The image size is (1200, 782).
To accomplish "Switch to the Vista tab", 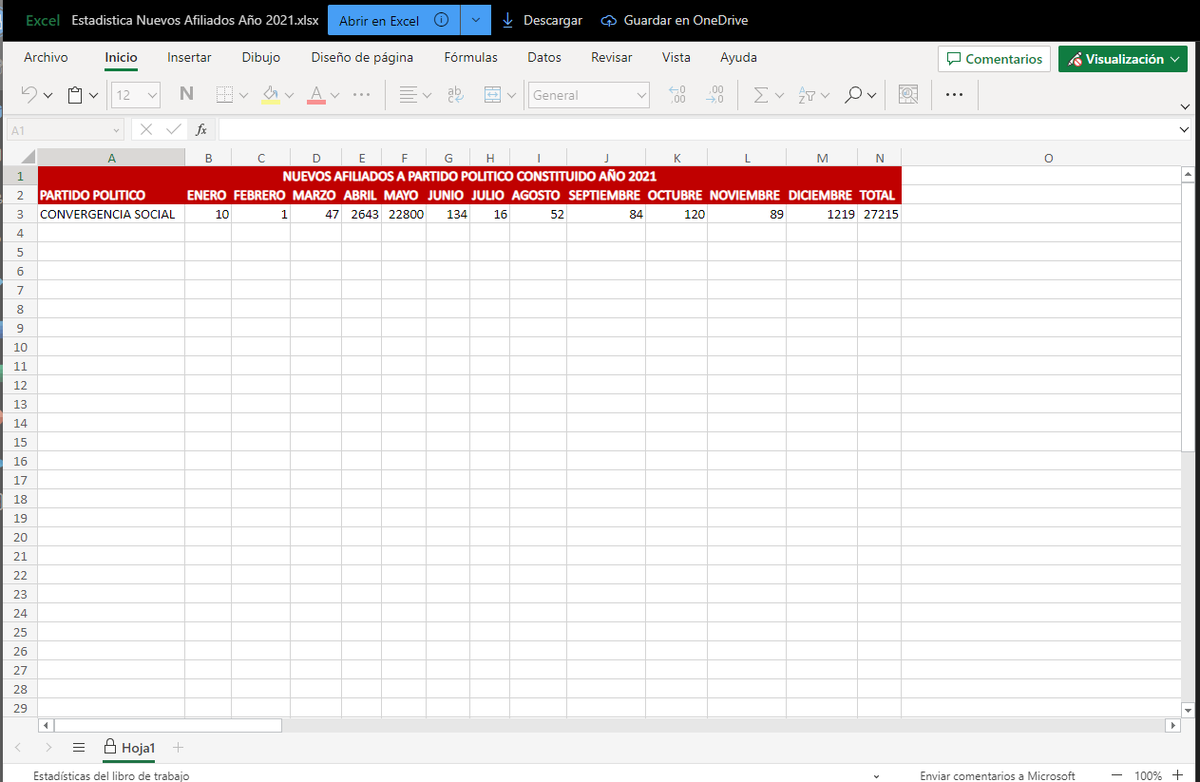I will tap(676, 58).
